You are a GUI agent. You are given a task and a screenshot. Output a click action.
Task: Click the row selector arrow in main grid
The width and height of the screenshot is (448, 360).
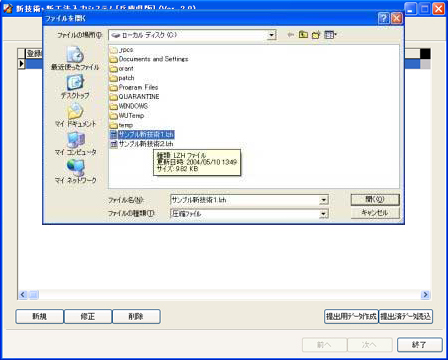coord(22,64)
